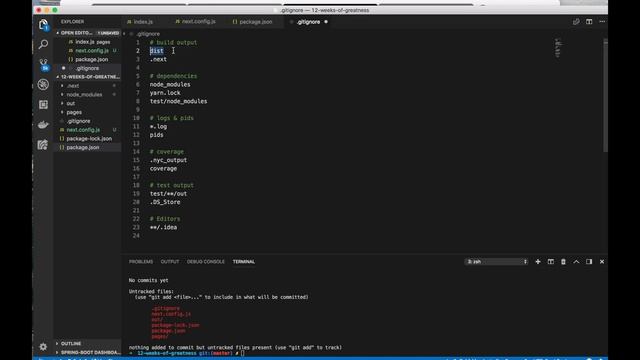The height and width of the screenshot is (360, 640).
Task: Open the Docker view (whale icon)
Action: [x=43, y=125]
